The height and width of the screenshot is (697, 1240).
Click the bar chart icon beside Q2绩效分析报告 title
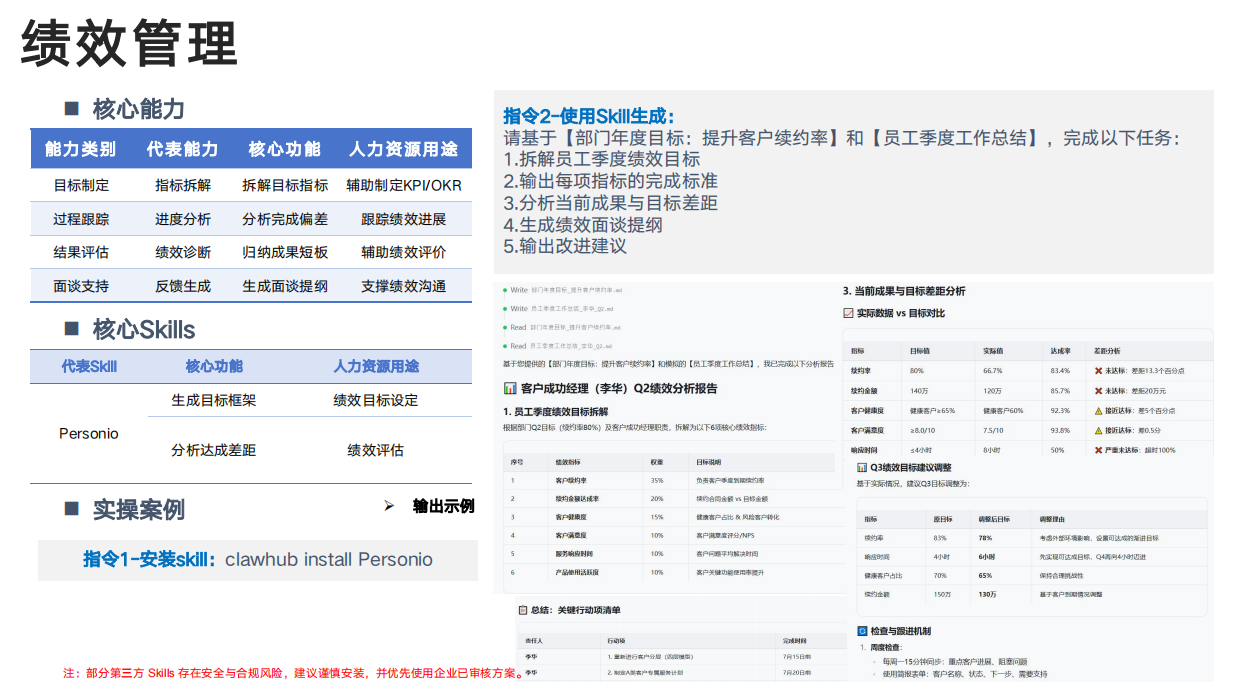pyautogui.click(x=510, y=388)
